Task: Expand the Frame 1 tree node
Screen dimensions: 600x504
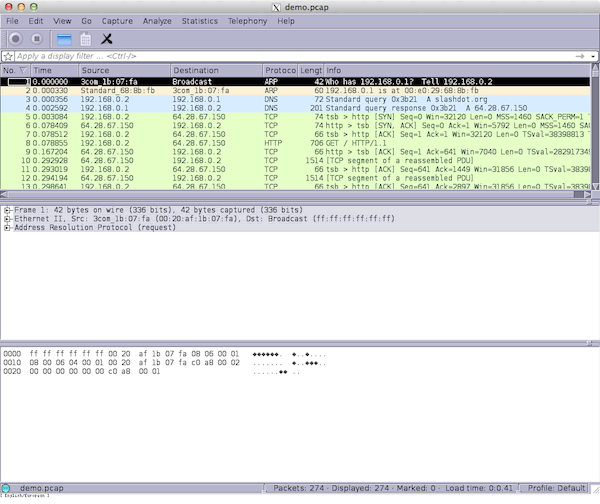Action: (x=7, y=210)
